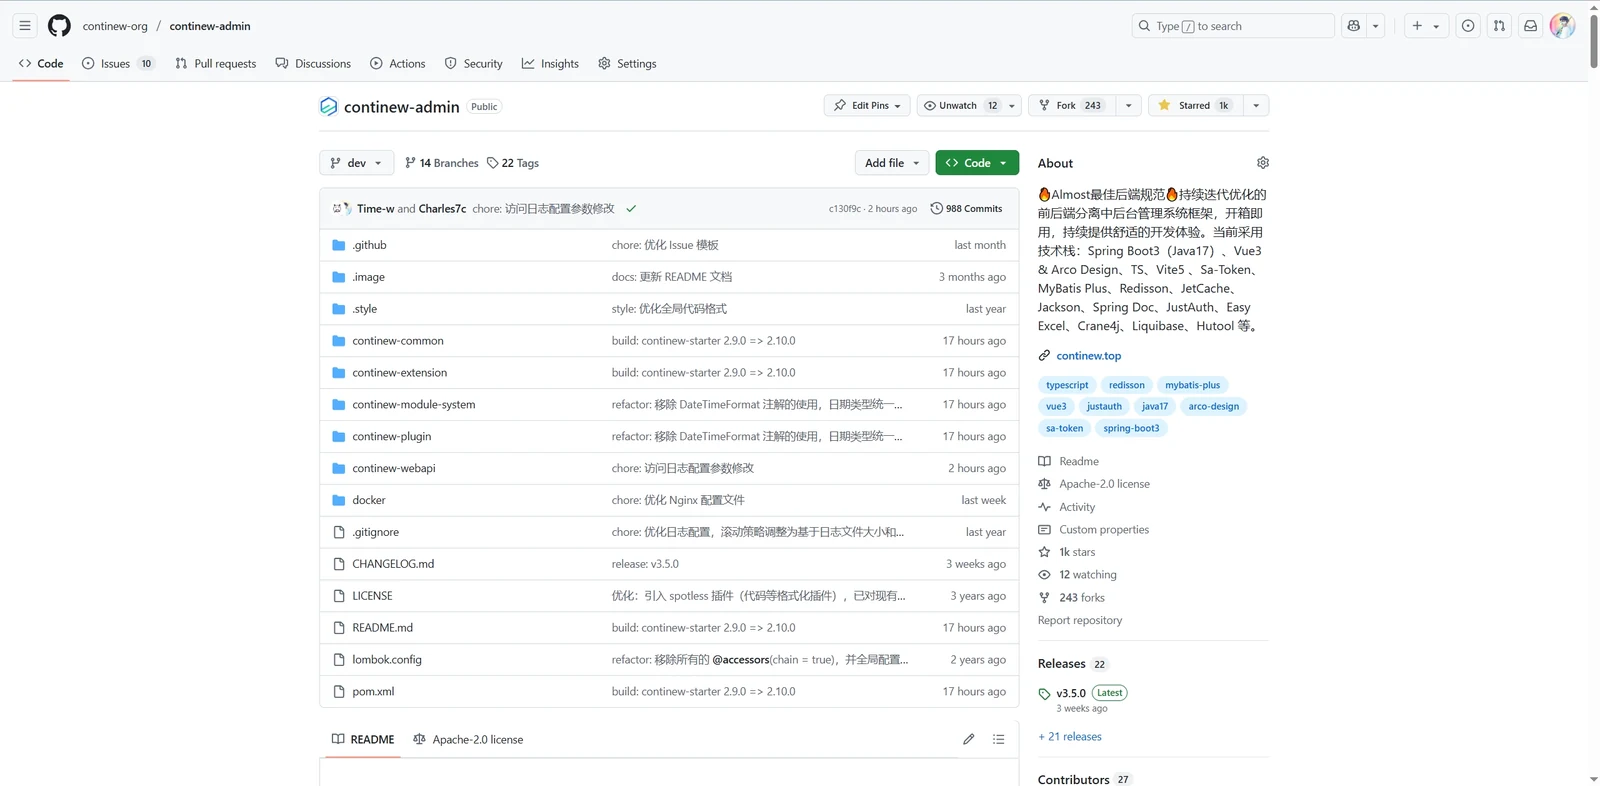The width and height of the screenshot is (1600, 786).
Task: Open the green Code dropdown button
Action: tap(977, 163)
